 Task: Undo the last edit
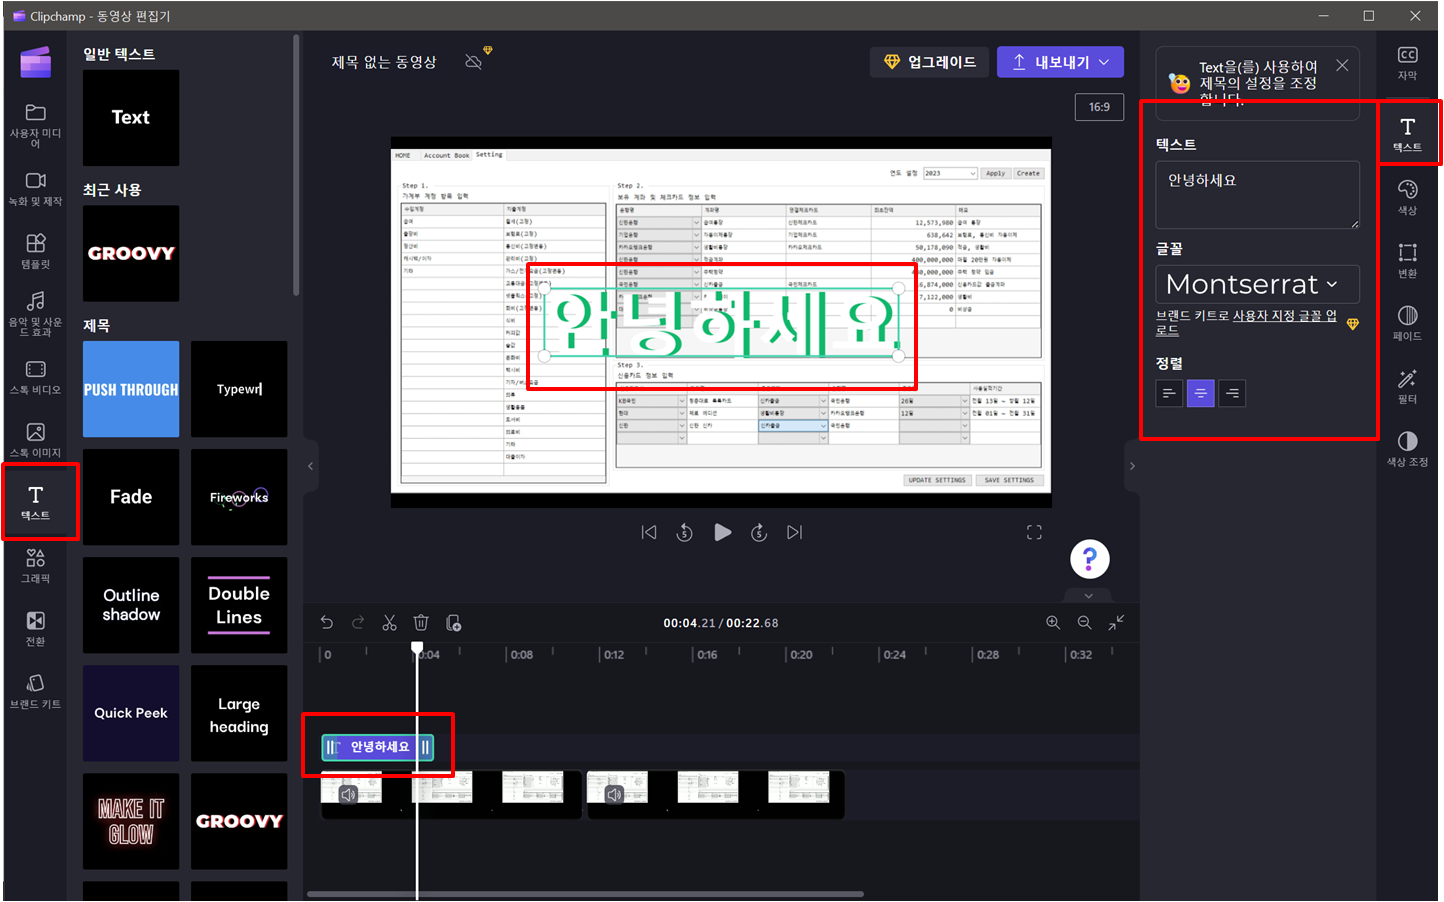327,622
